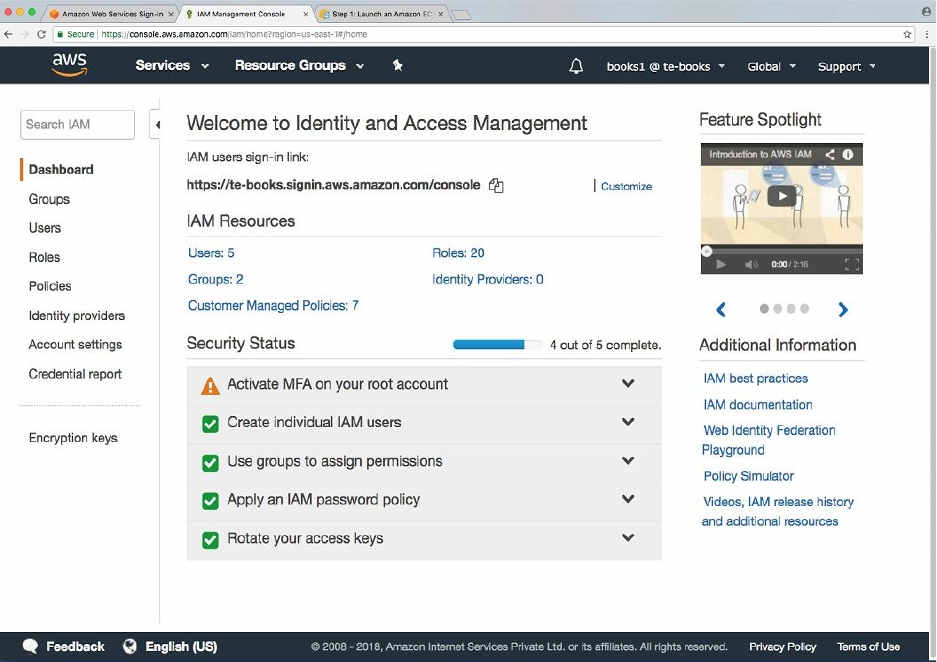Click the green check for Rotate your access keys

coord(210,540)
